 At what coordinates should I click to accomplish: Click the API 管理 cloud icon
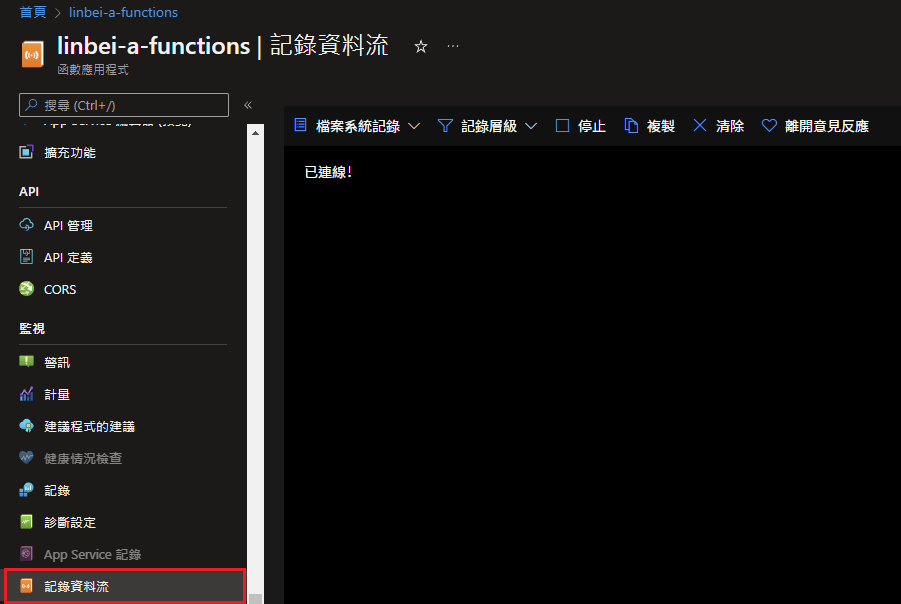(x=26, y=225)
